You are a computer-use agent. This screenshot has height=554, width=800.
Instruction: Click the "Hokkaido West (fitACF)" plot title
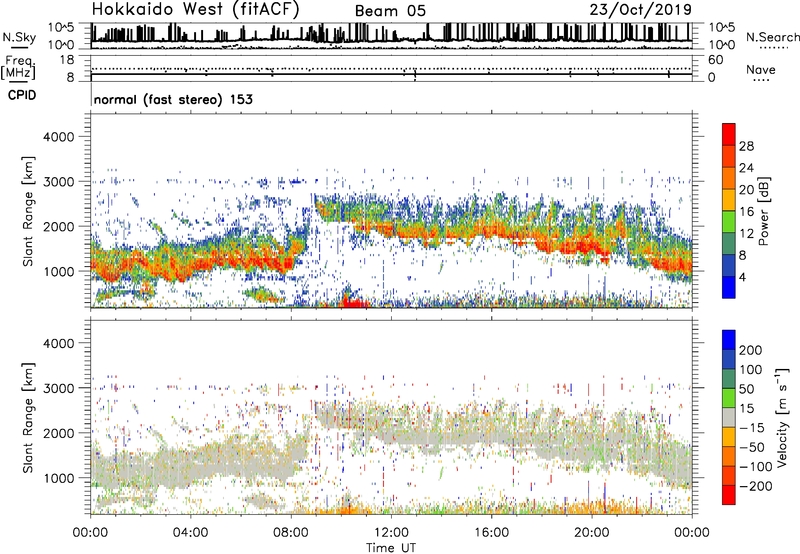(x=195, y=9)
